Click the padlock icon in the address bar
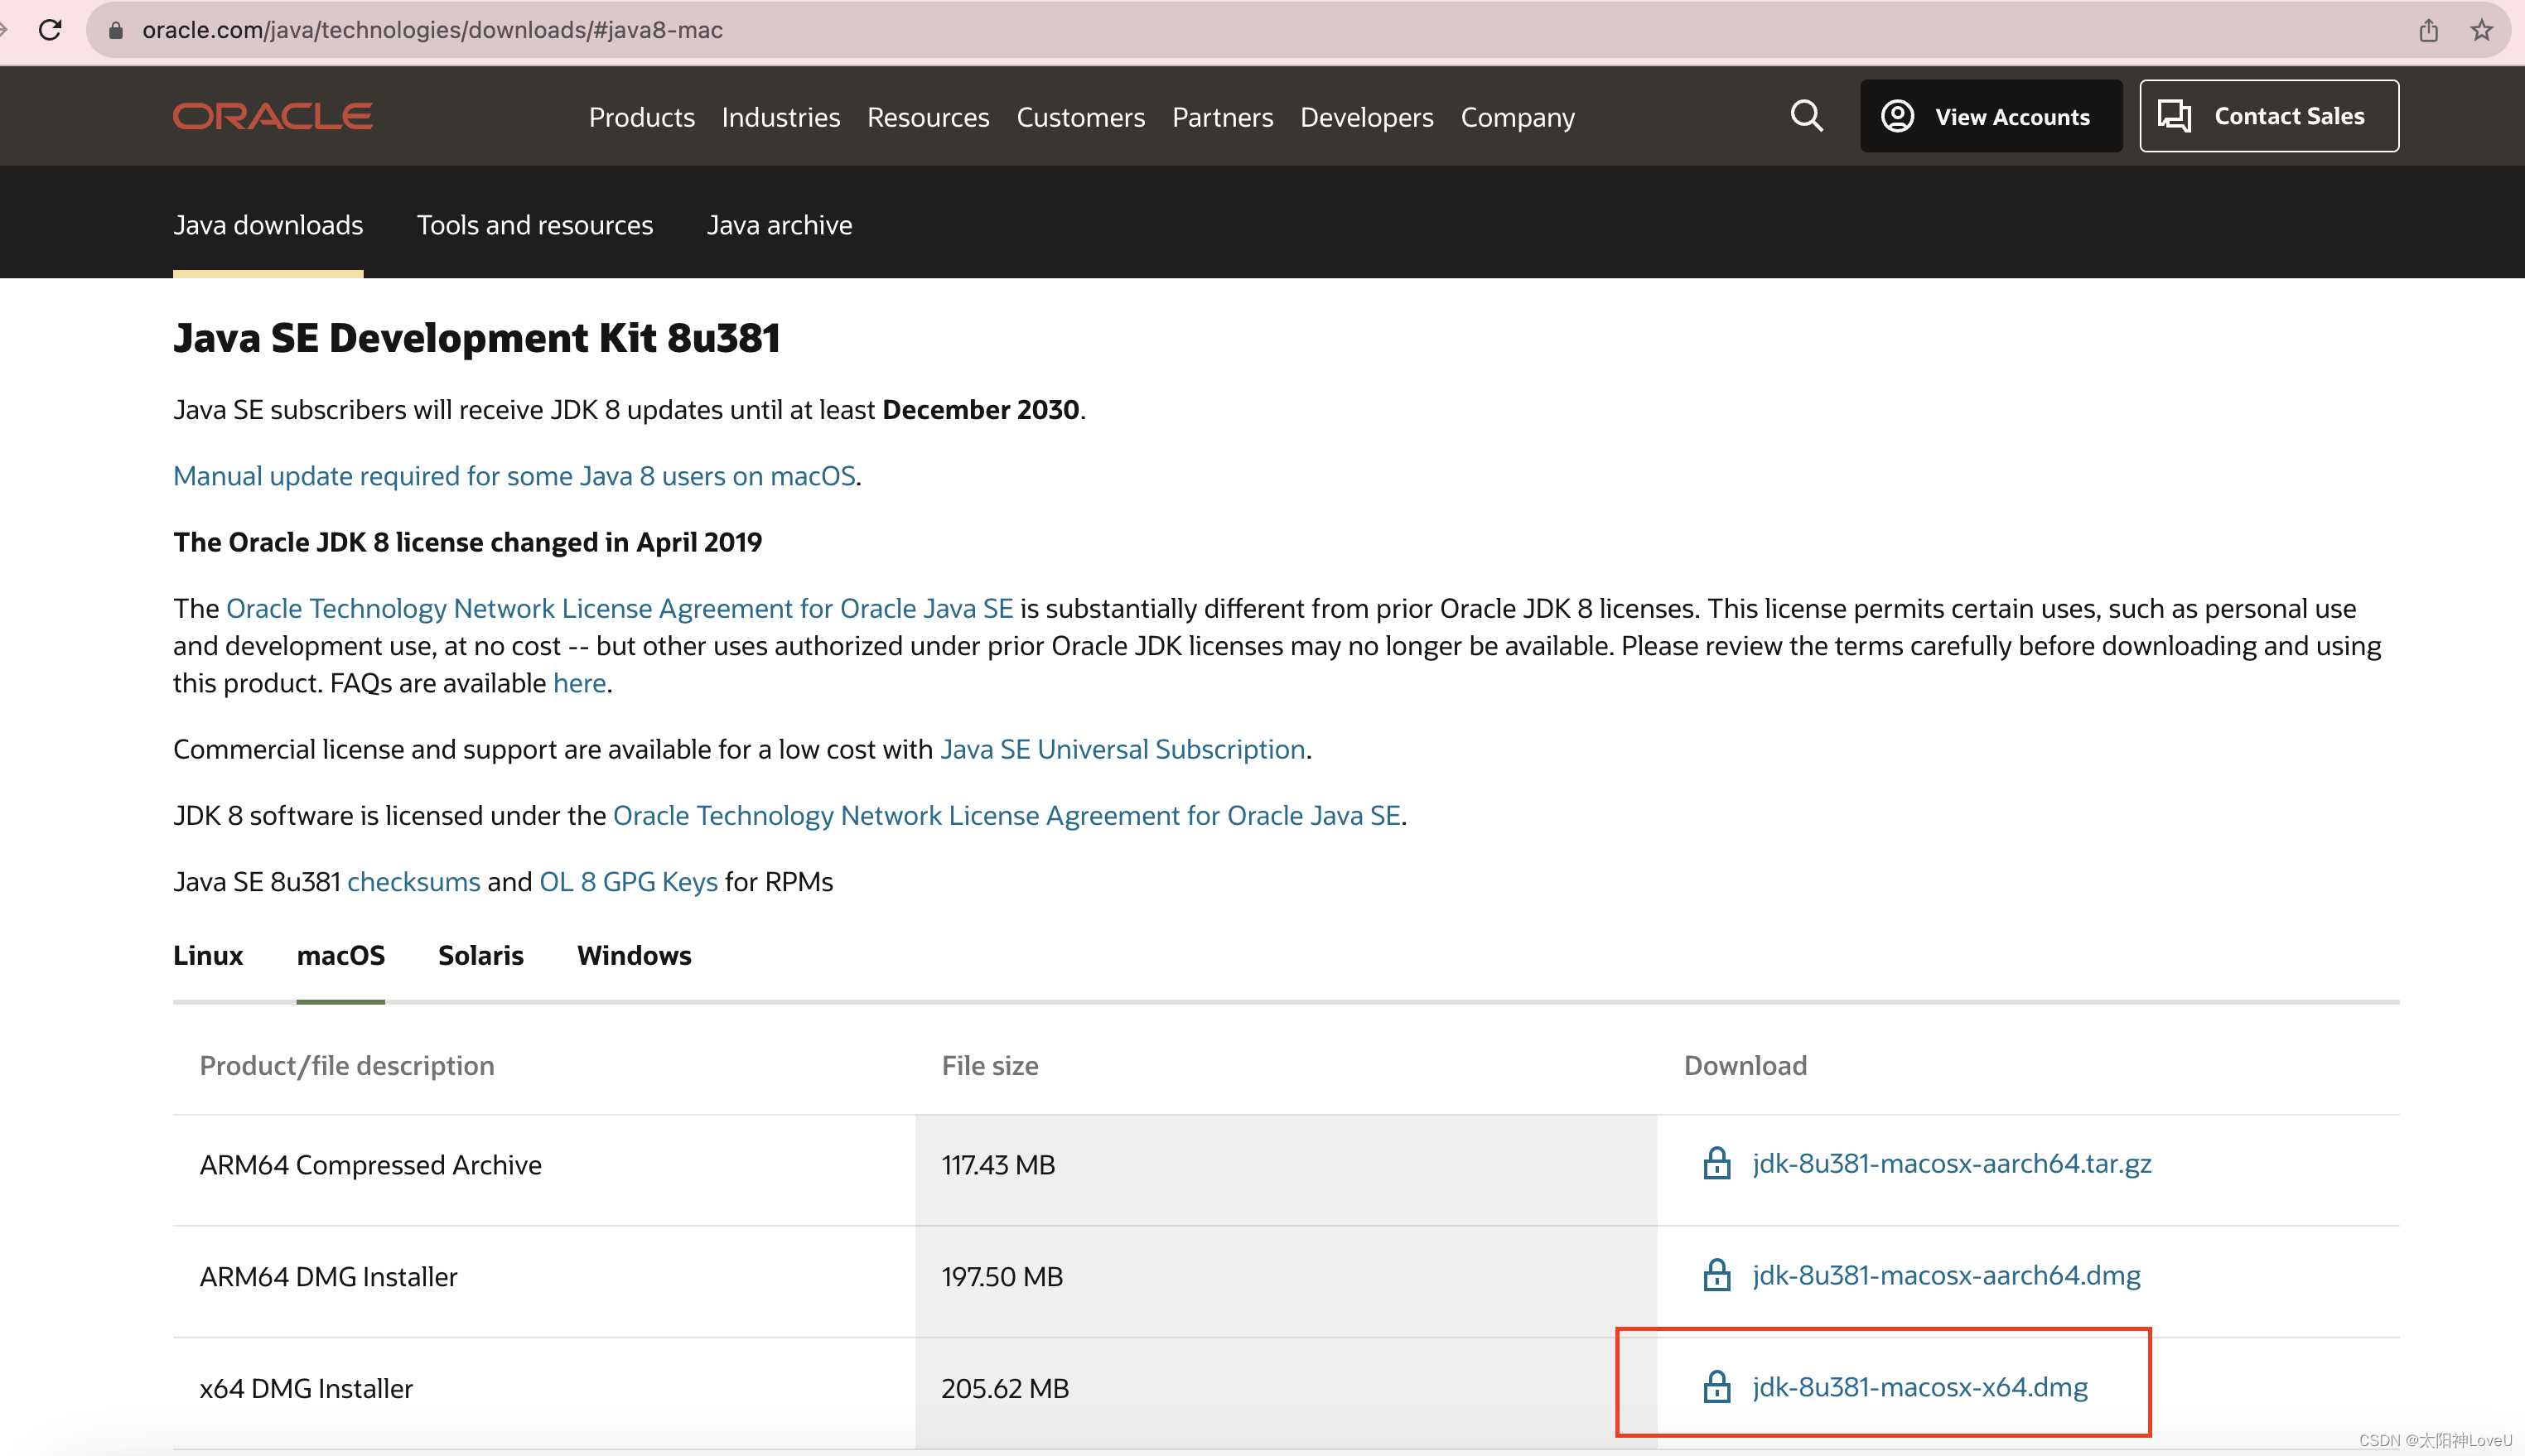The width and height of the screenshot is (2525, 1456). tap(115, 30)
